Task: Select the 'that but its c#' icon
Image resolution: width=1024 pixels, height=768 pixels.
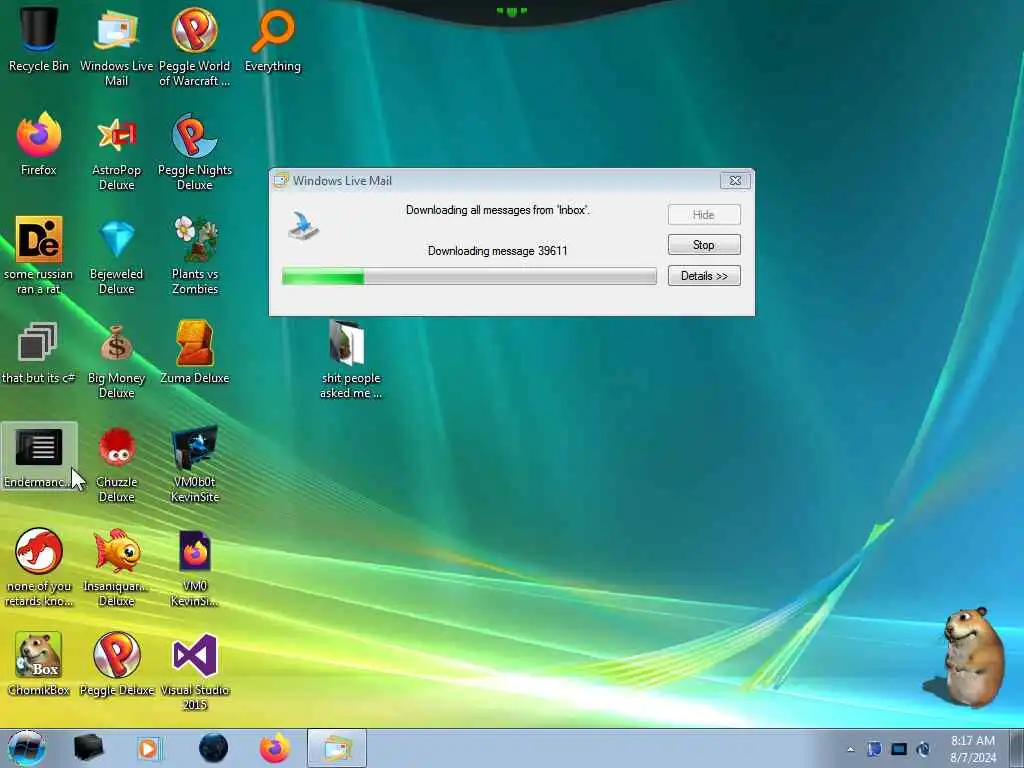Action: pyautogui.click(x=39, y=353)
